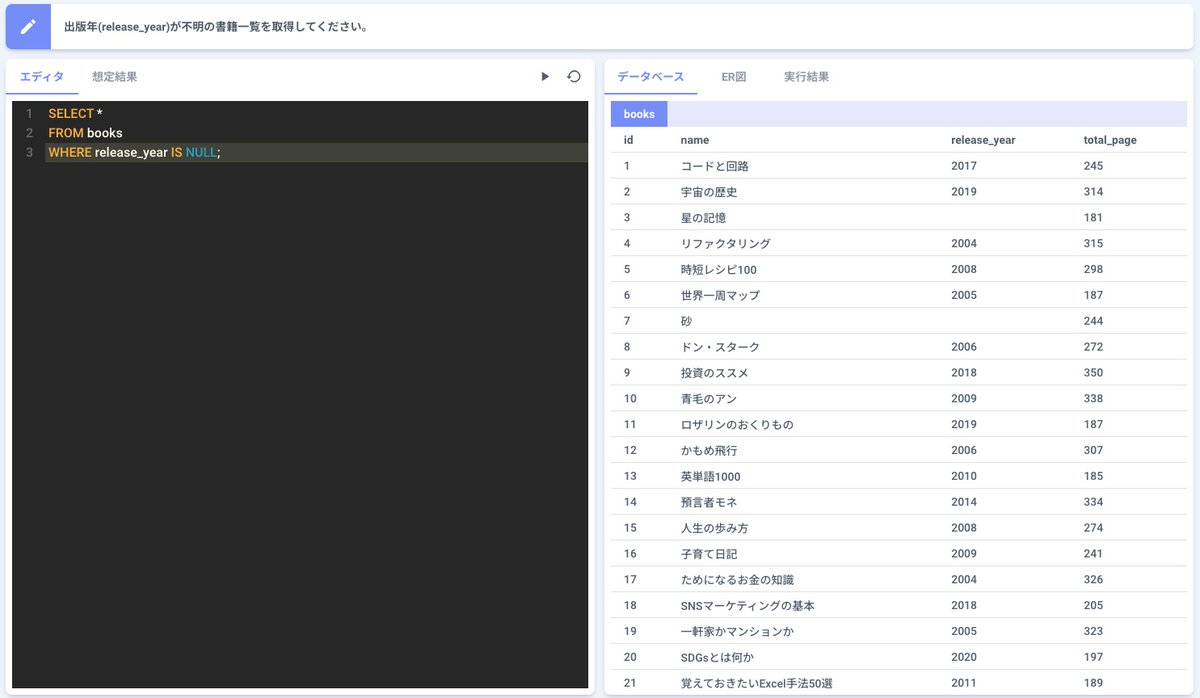Select the 青毛のアン cell

tap(709, 399)
